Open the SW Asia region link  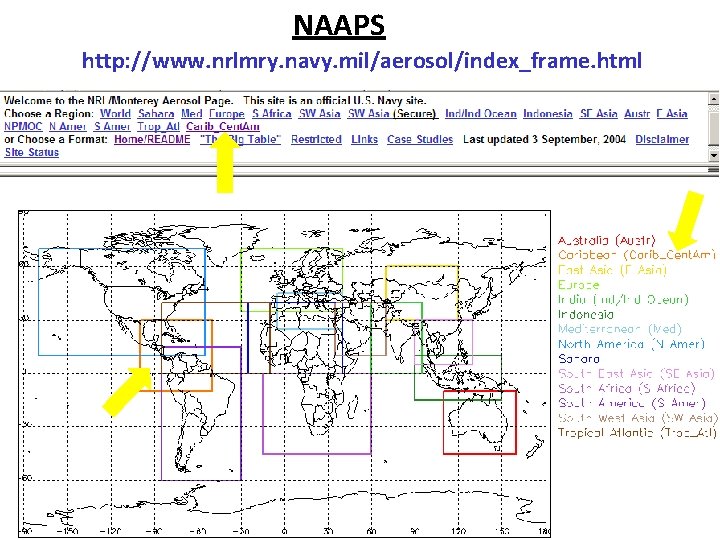pos(320,113)
